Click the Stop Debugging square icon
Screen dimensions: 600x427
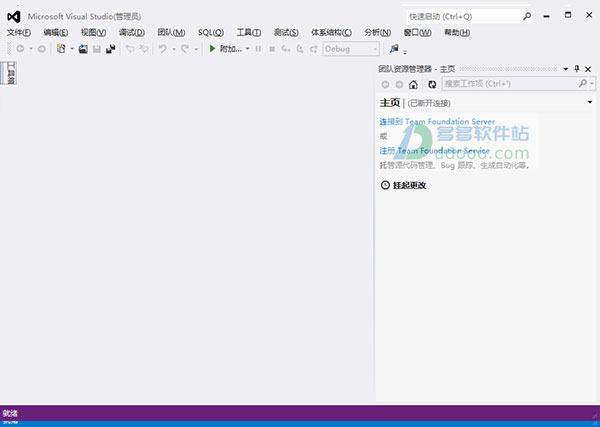tap(272, 49)
